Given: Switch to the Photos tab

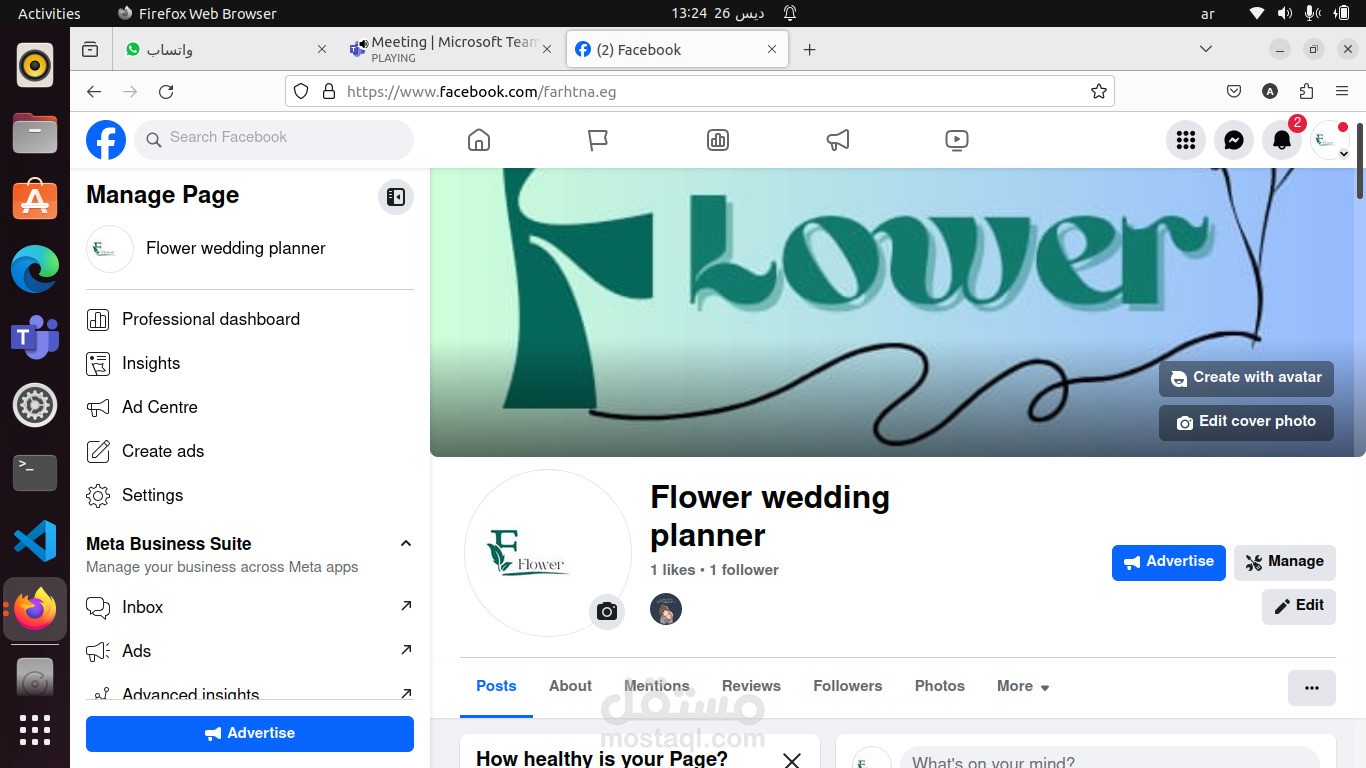Looking at the screenshot, I should click(x=940, y=686).
